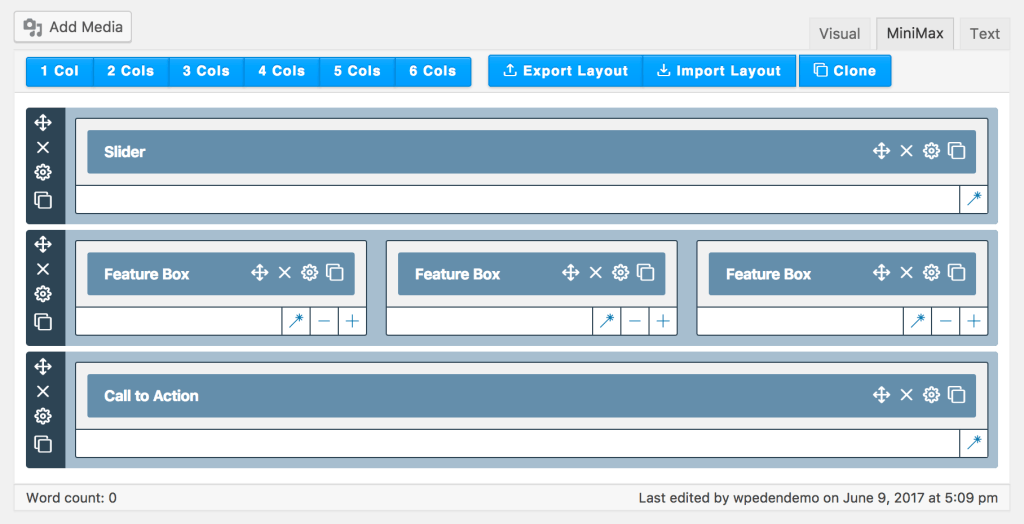Open settings gear of first Feature Box
Screen dimensions: 1024x524
pos(310,273)
